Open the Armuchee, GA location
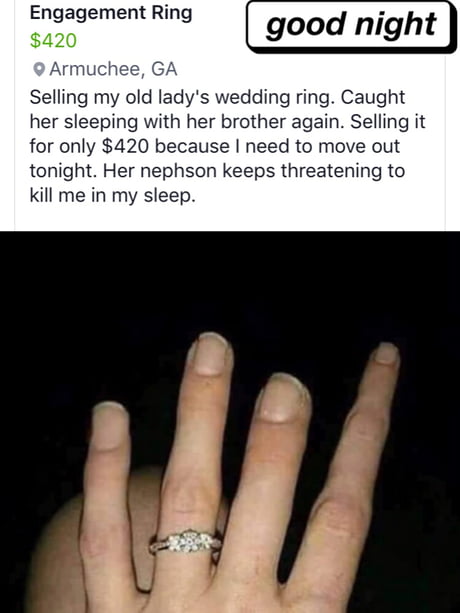 coord(113,69)
